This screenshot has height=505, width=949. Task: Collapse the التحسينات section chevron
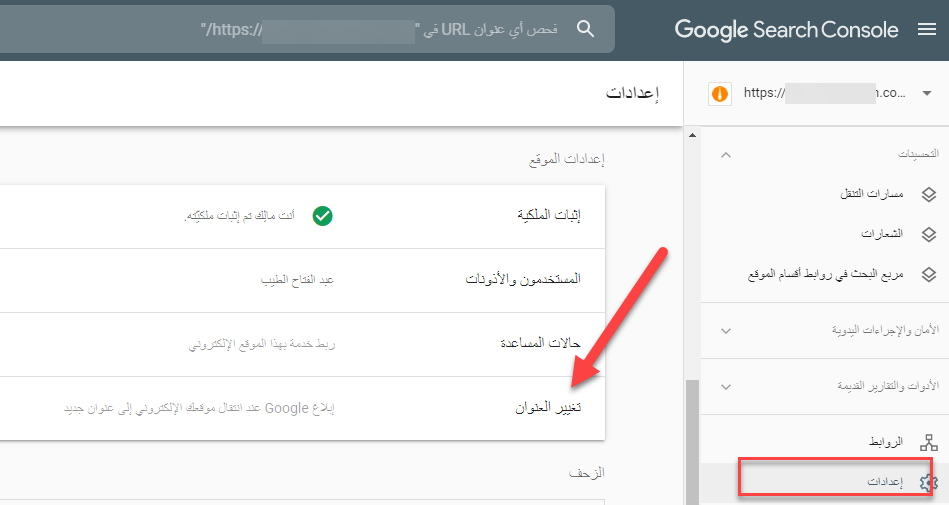[726, 155]
